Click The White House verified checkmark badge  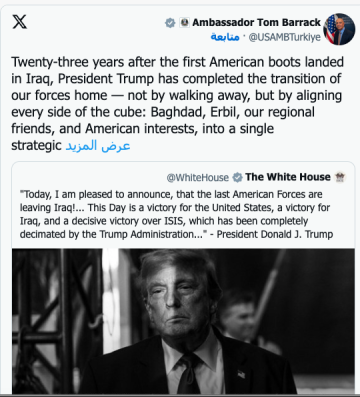coord(237,177)
